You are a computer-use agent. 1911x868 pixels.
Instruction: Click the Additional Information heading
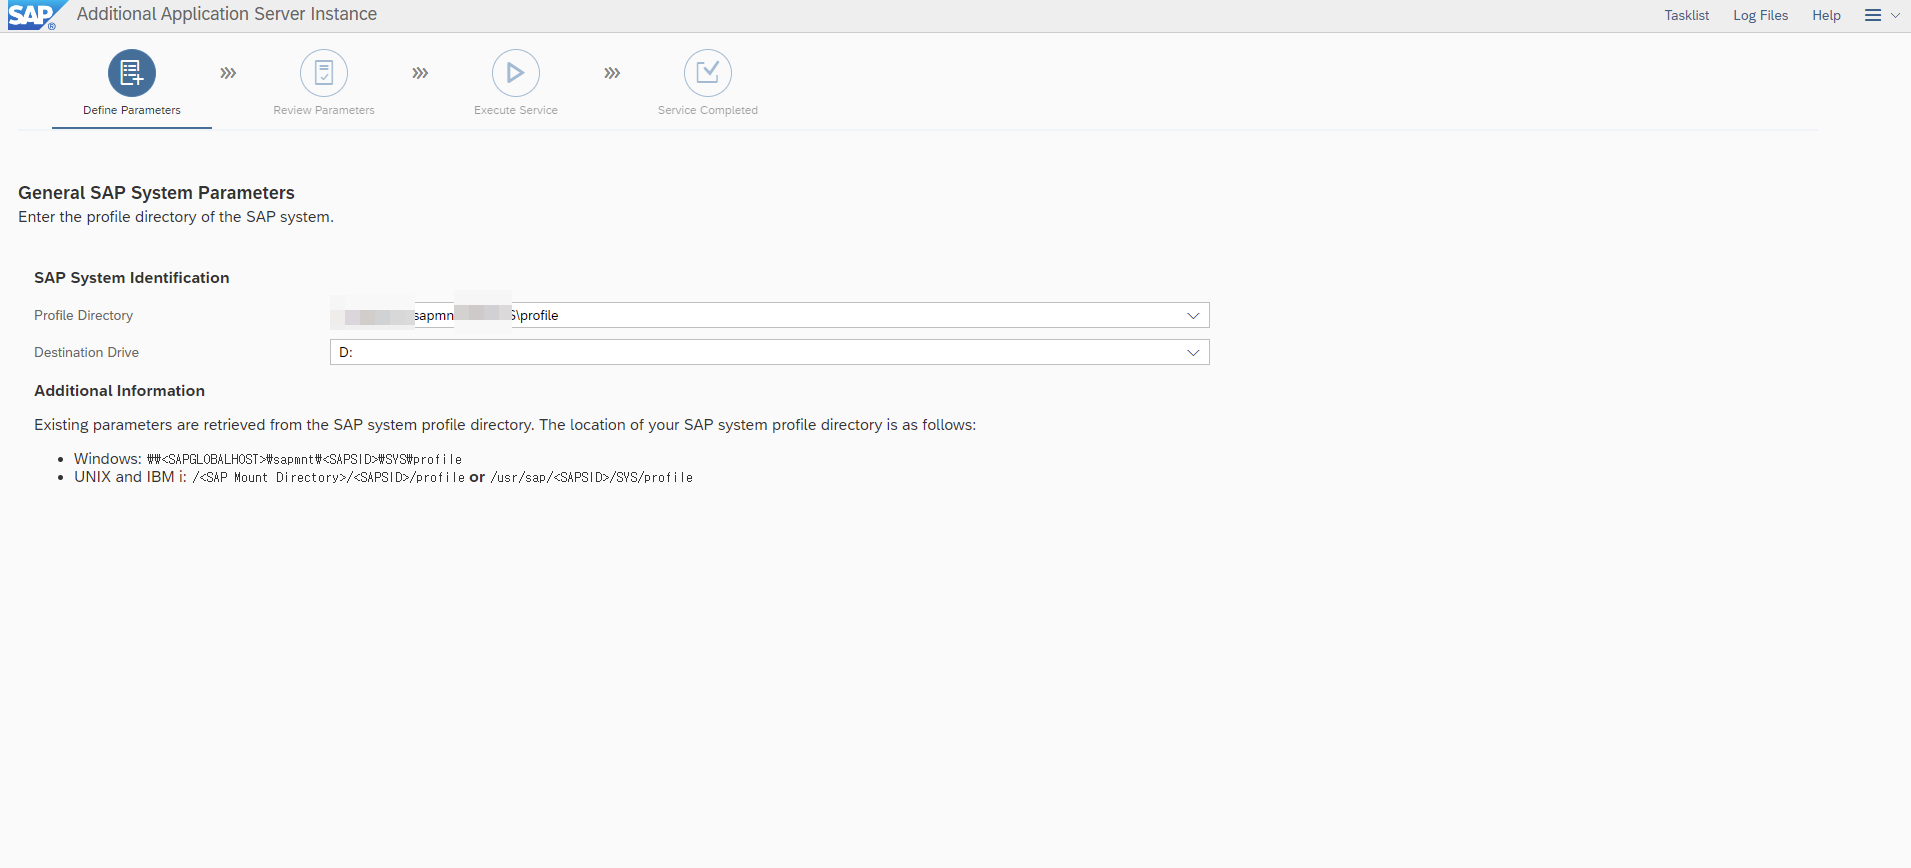pos(119,391)
